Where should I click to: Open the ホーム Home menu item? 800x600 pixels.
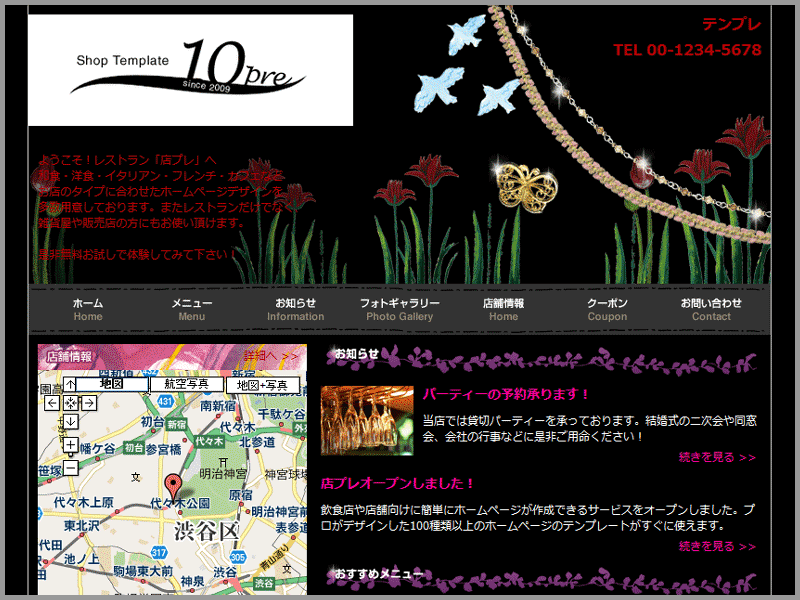pos(88,309)
